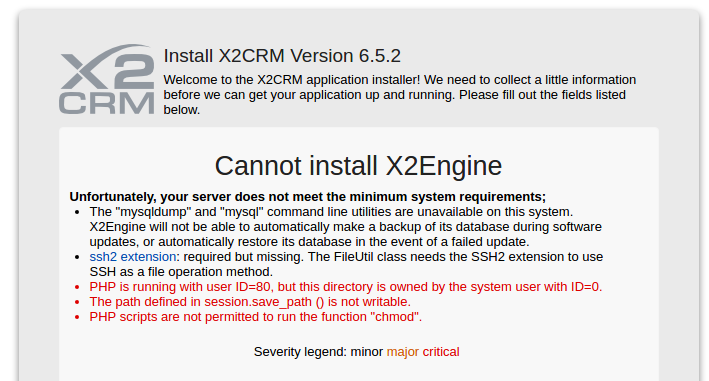Image resolution: width=709 pixels, height=381 pixels.
Task: Click the ssh2 required but missing message
Action: click(x=346, y=264)
